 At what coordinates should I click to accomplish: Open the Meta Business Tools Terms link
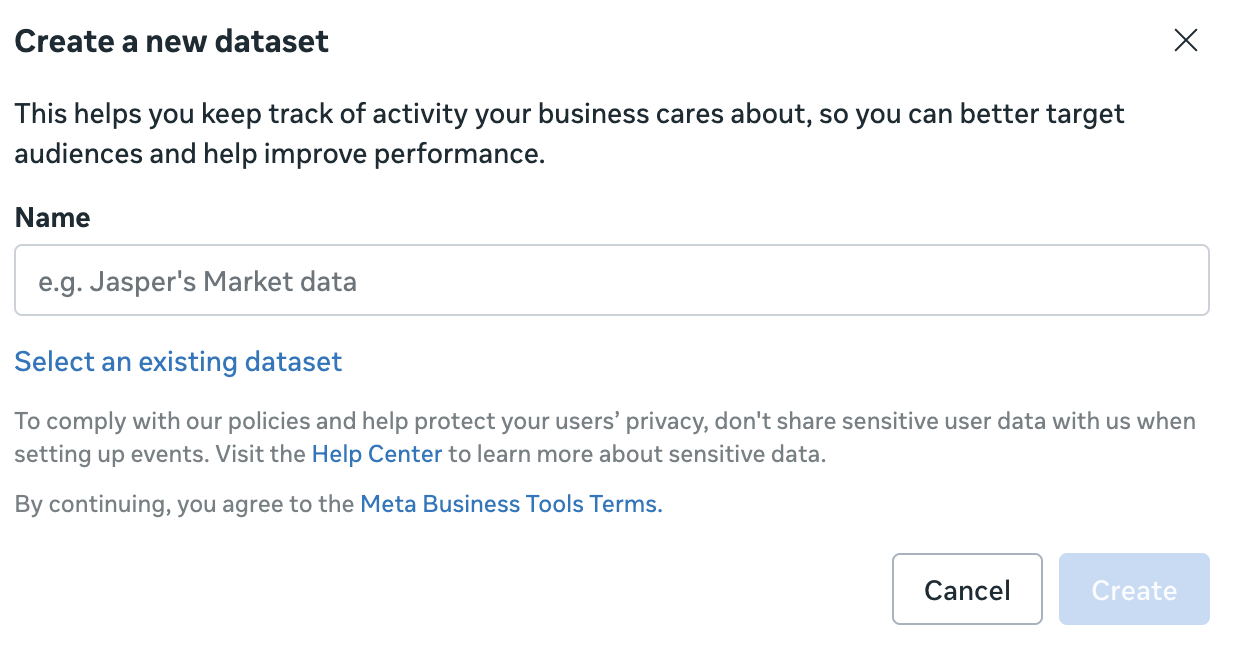pos(510,504)
